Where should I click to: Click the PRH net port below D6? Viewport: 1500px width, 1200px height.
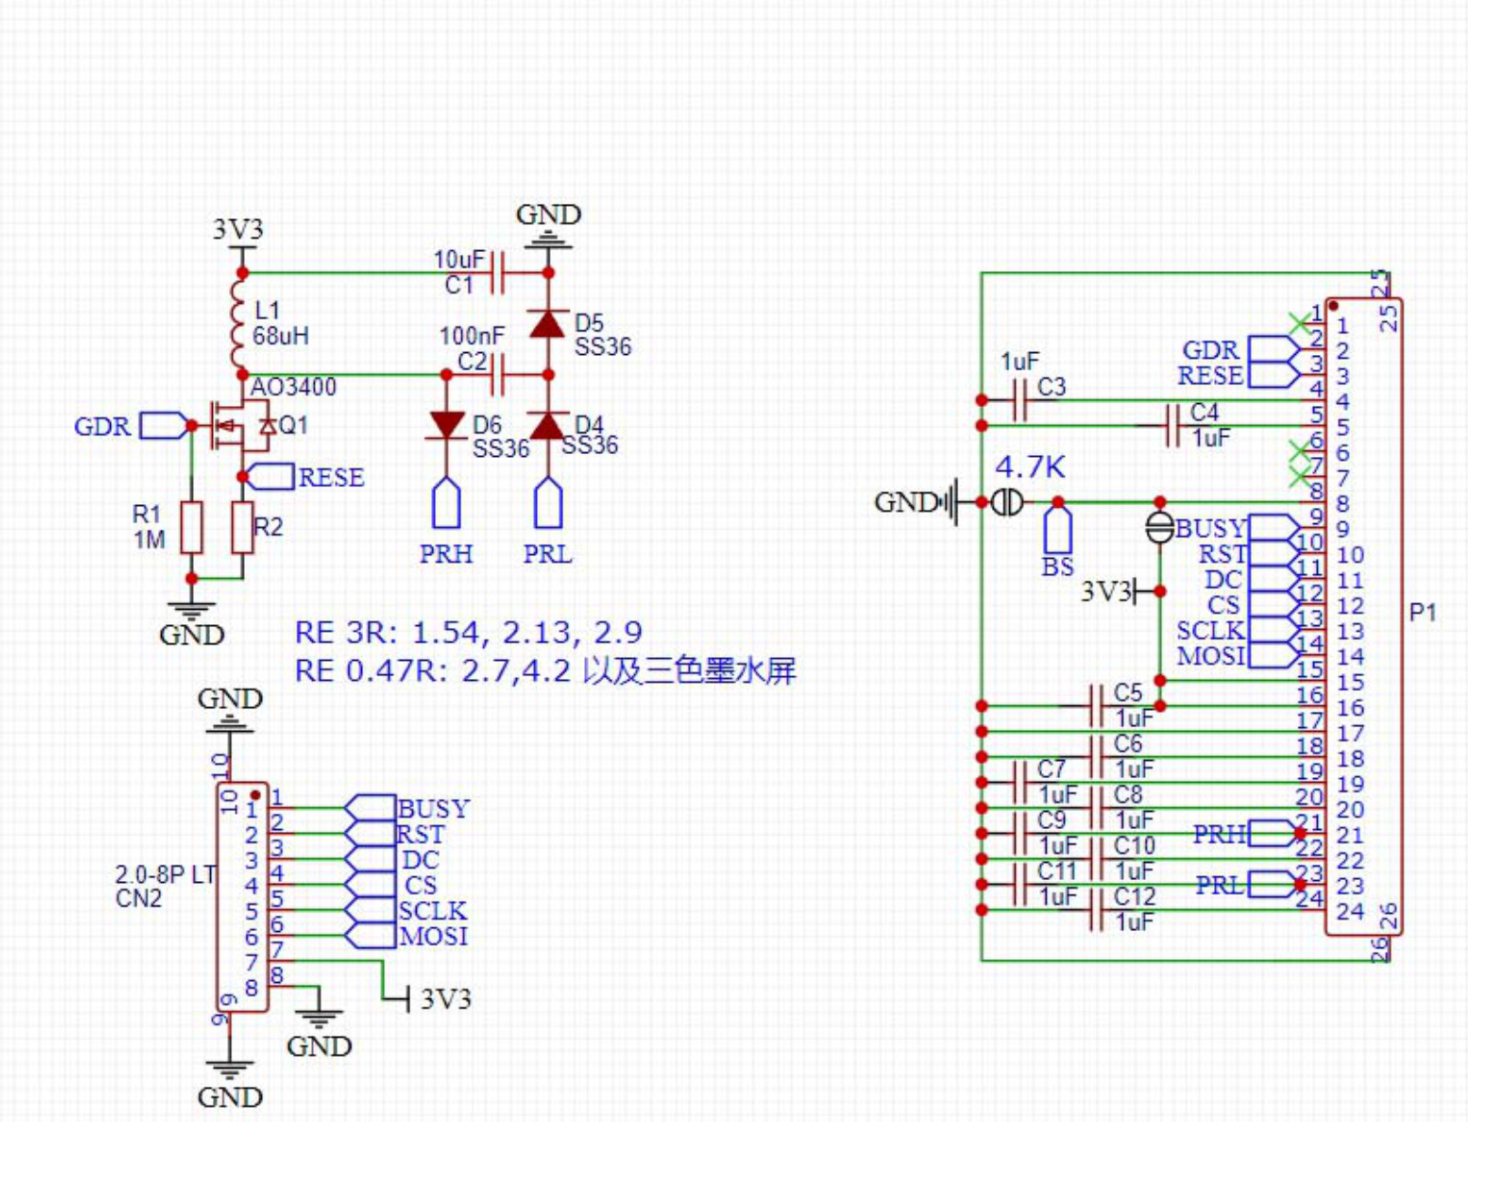point(446,504)
